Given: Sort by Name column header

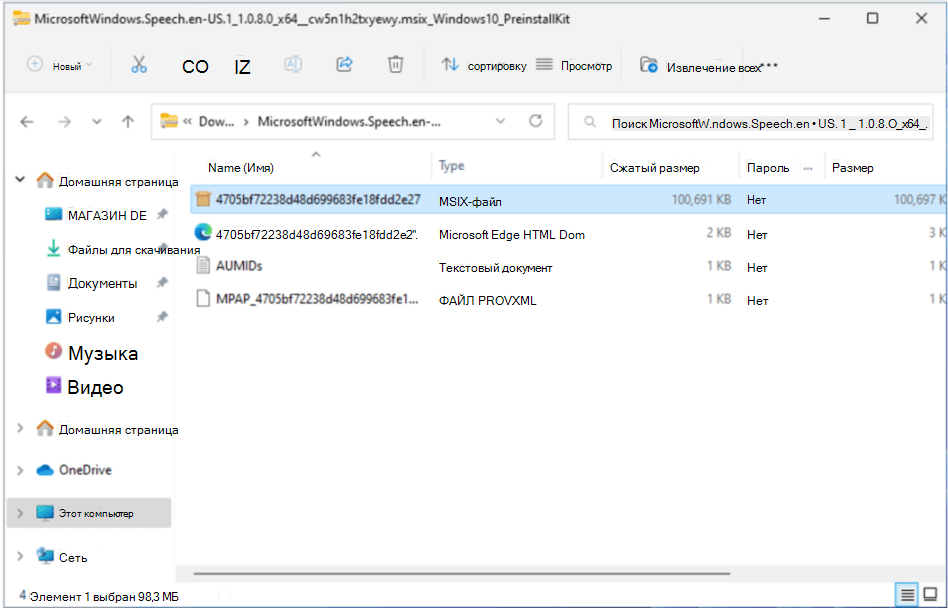Looking at the screenshot, I should pyautogui.click(x=241, y=168).
